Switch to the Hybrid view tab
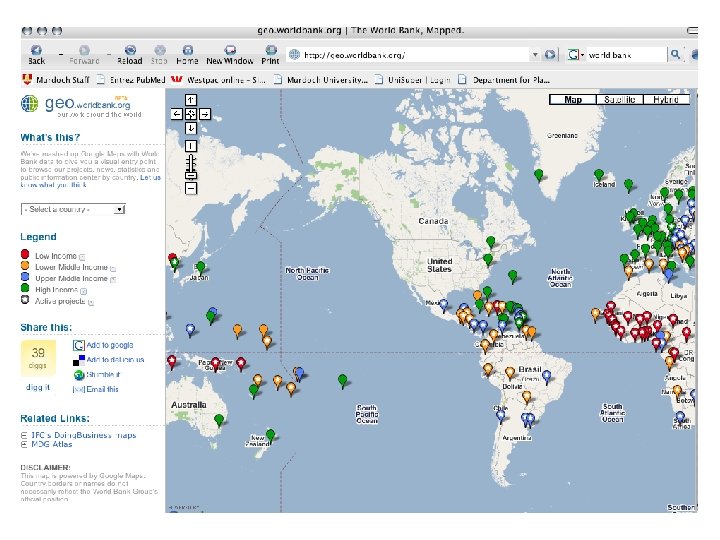This screenshot has height=540, width=720. coord(666,100)
